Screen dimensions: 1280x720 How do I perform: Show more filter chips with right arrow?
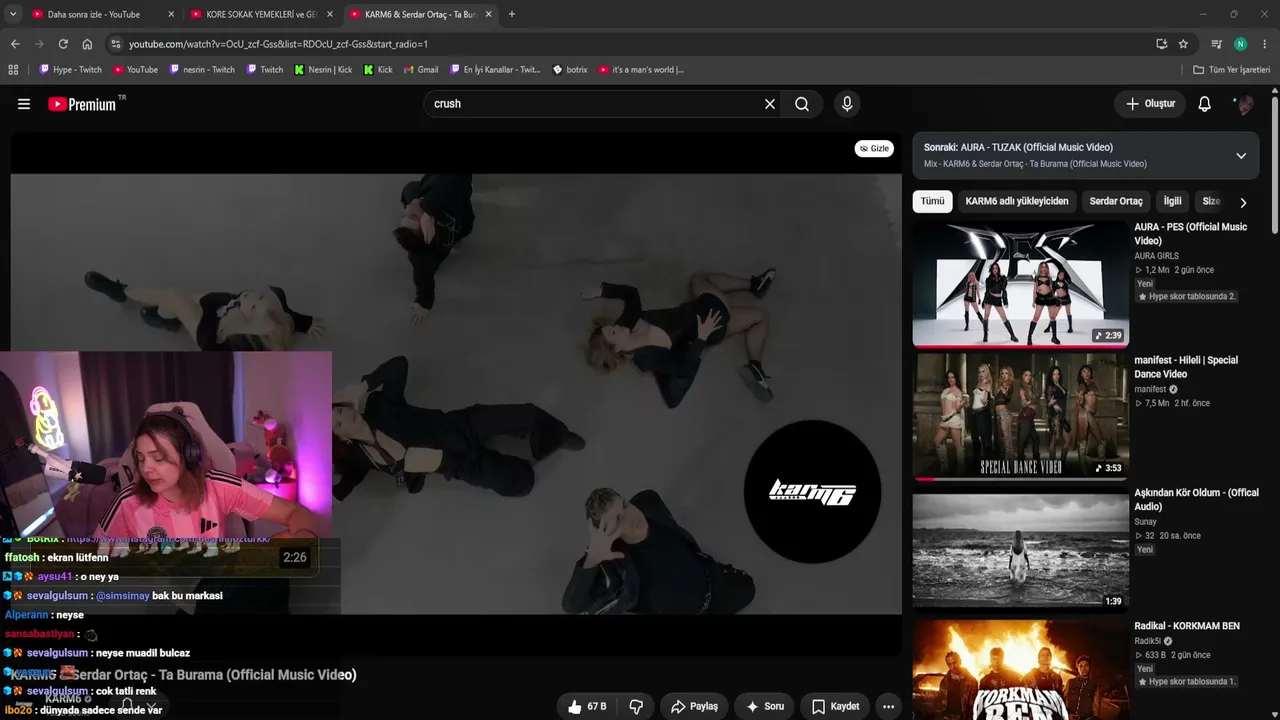[x=1243, y=202]
